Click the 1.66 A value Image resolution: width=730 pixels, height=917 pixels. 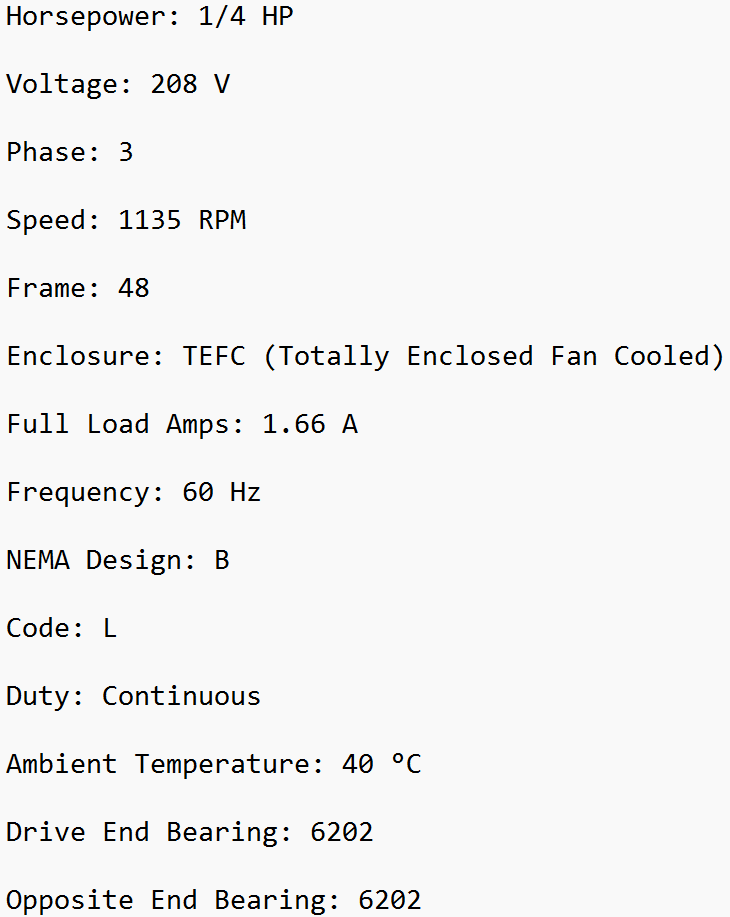[309, 424]
